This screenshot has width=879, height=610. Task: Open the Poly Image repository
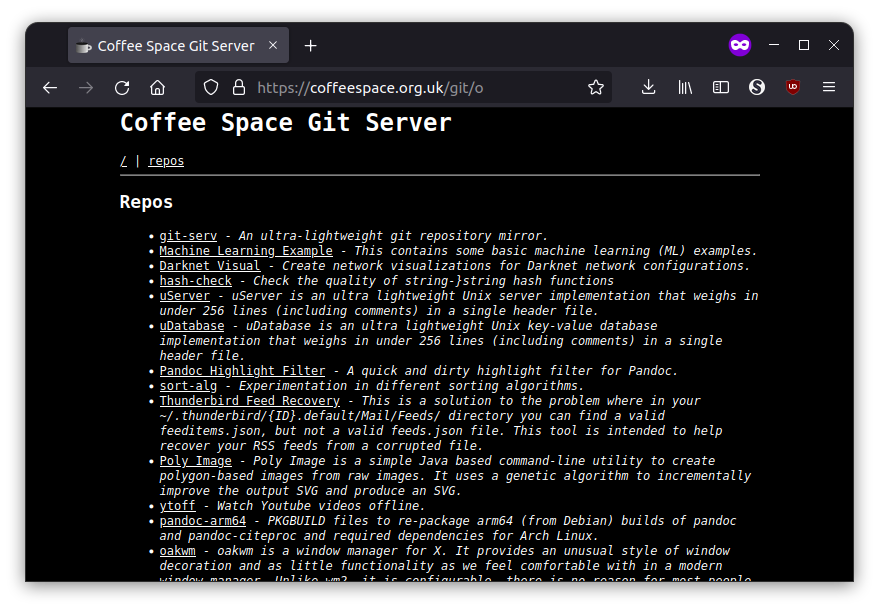(195, 461)
